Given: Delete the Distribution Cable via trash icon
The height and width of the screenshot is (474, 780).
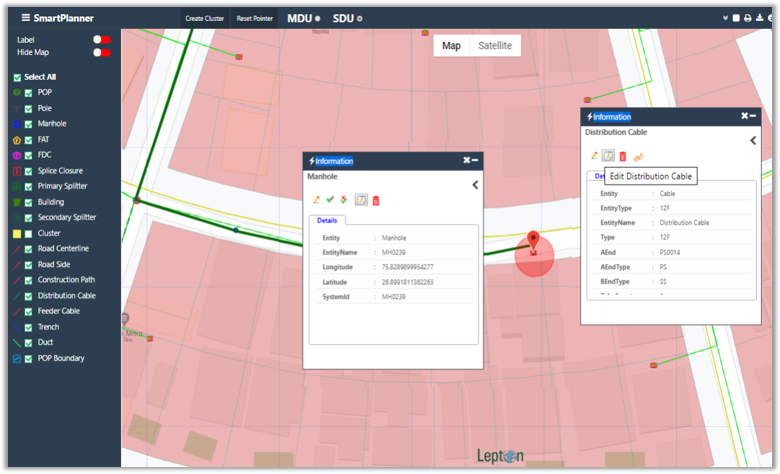Looking at the screenshot, I should click(623, 156).
